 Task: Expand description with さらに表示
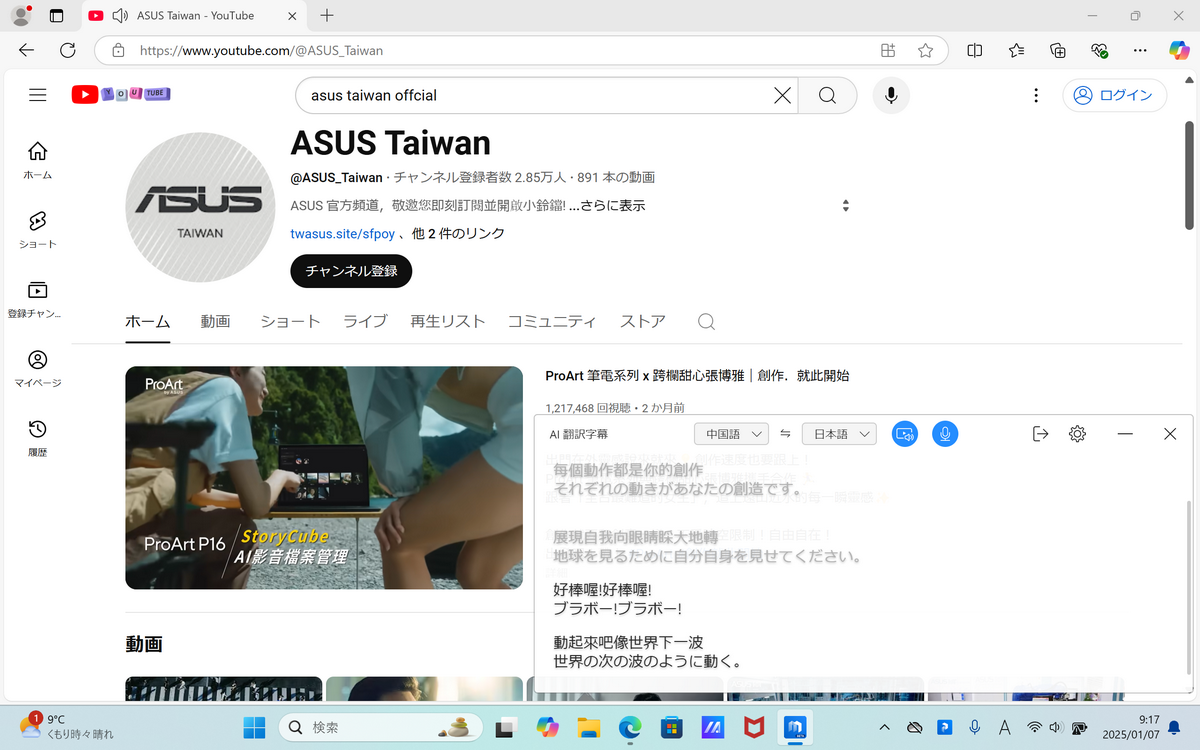[x=606, y=205]
